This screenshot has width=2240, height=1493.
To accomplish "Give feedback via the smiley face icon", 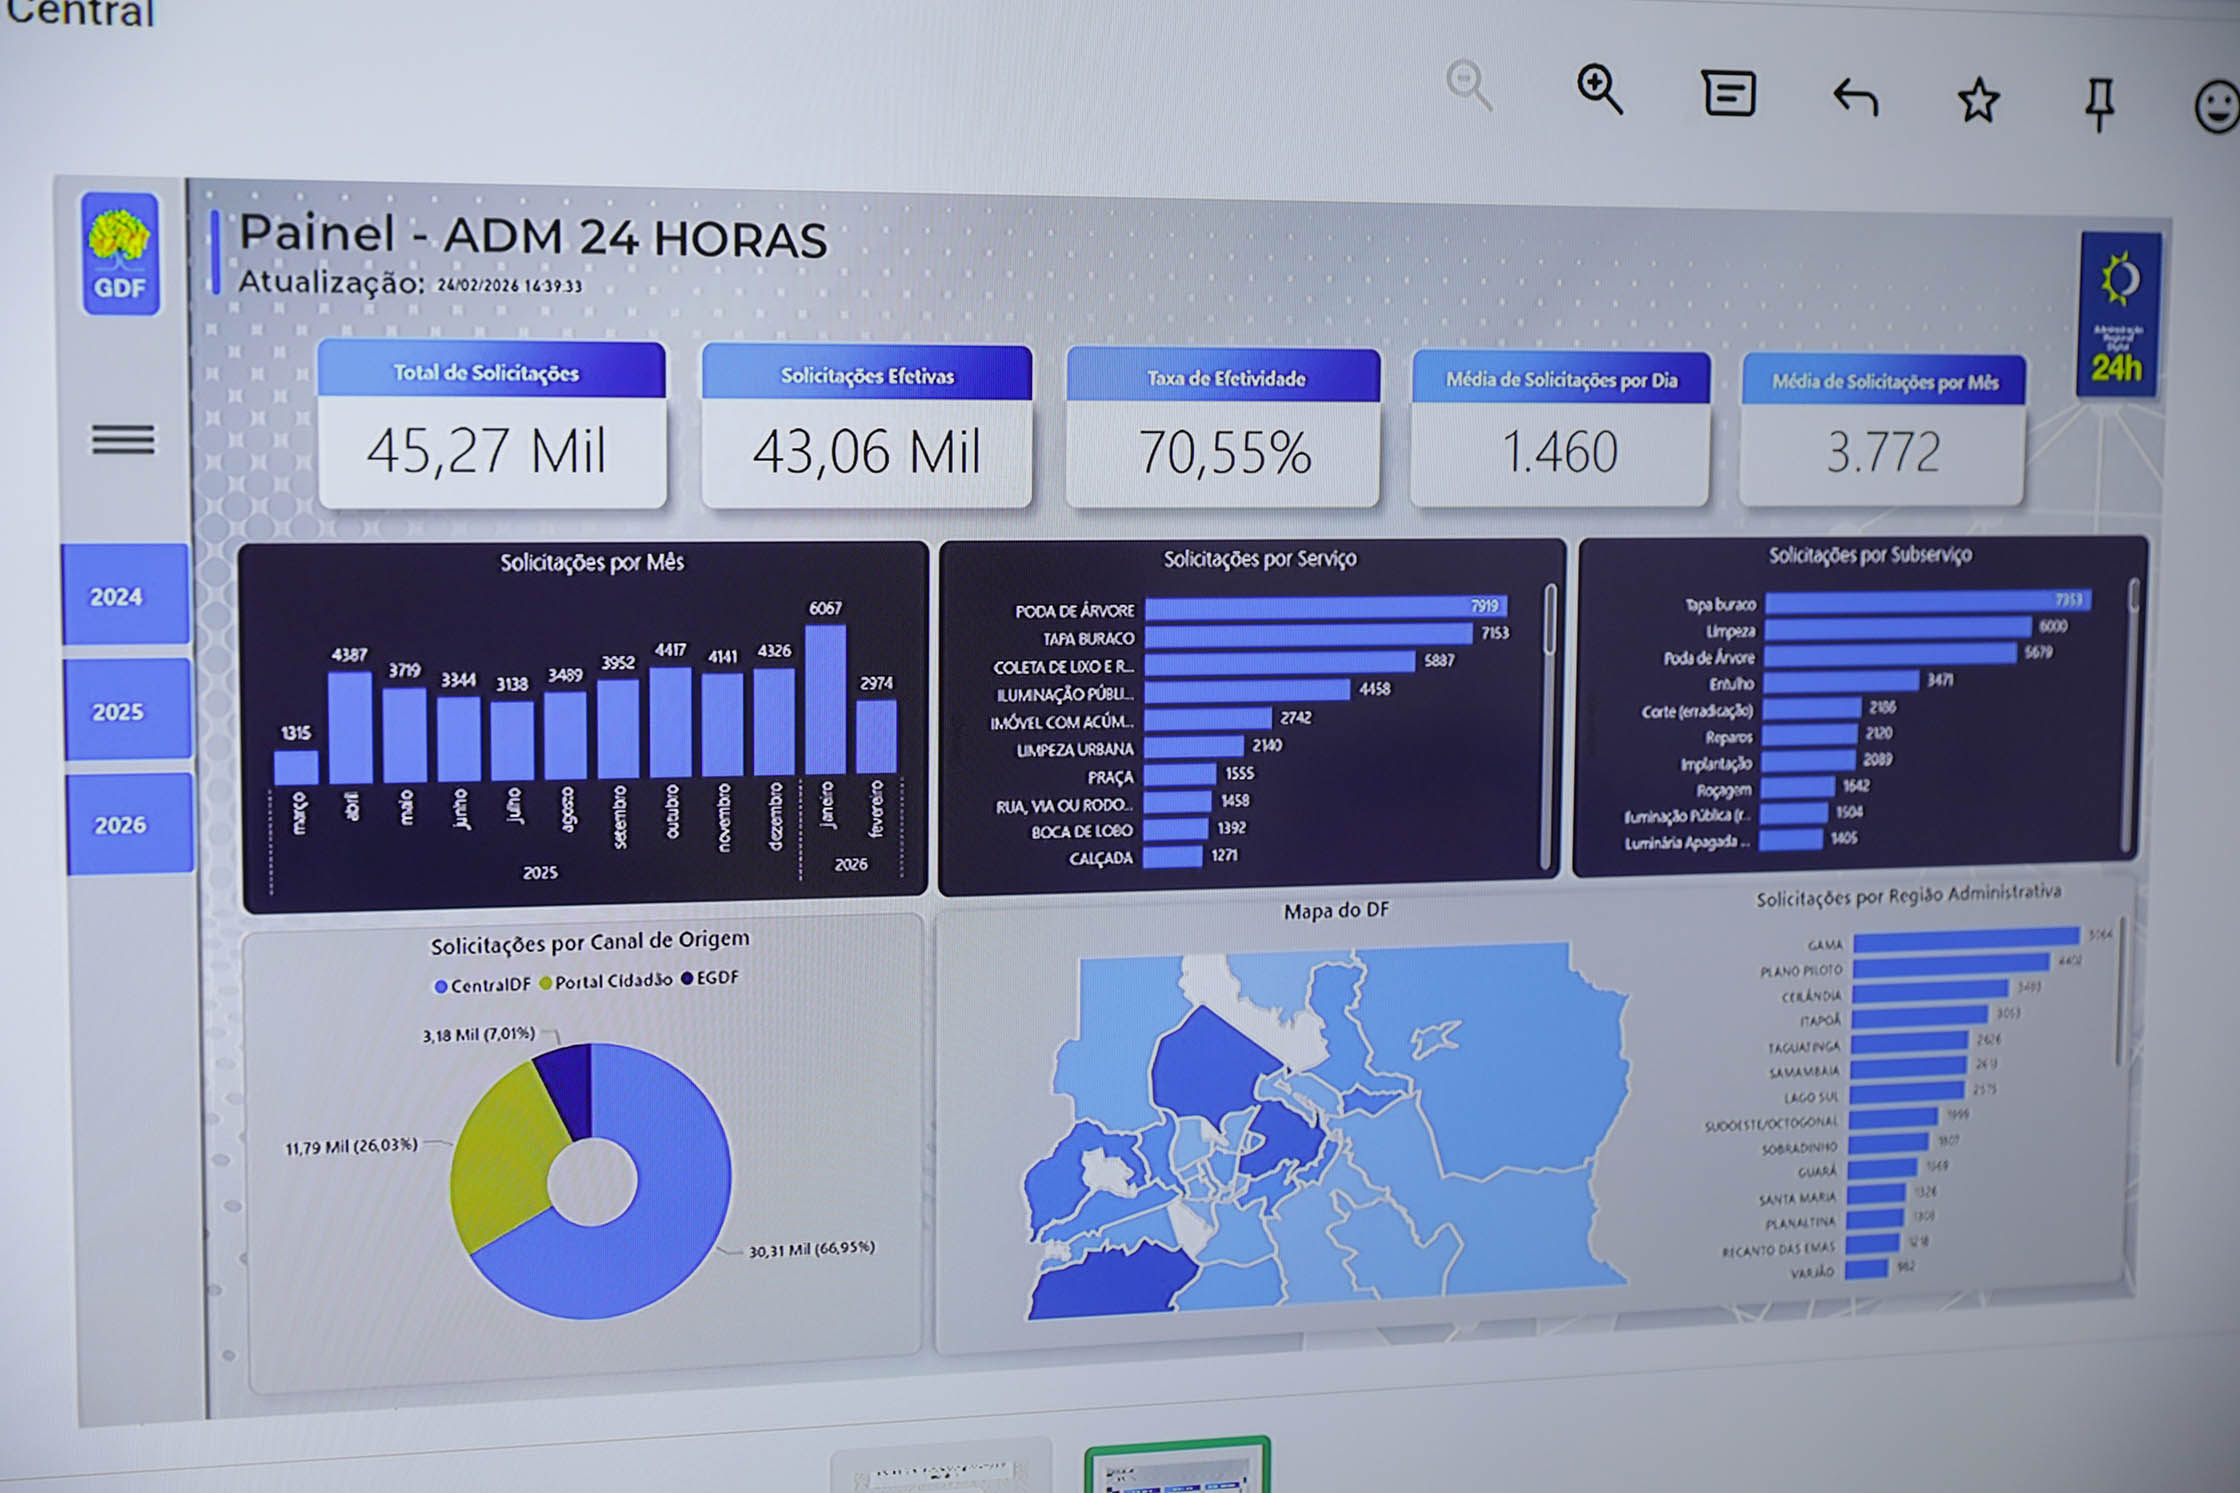I will coord(2218,108).
